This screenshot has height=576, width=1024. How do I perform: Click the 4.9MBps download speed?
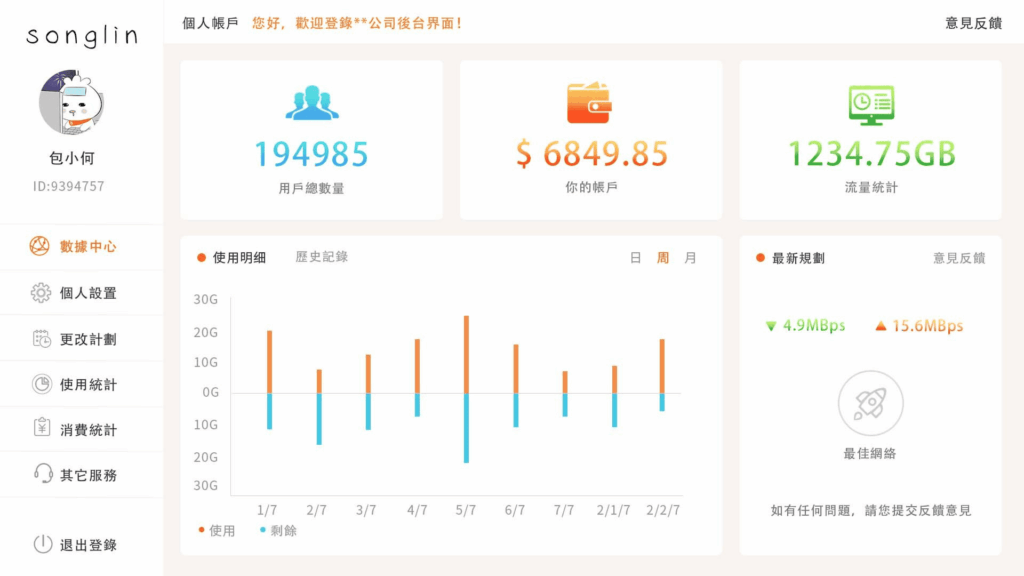tap(814, 325)
